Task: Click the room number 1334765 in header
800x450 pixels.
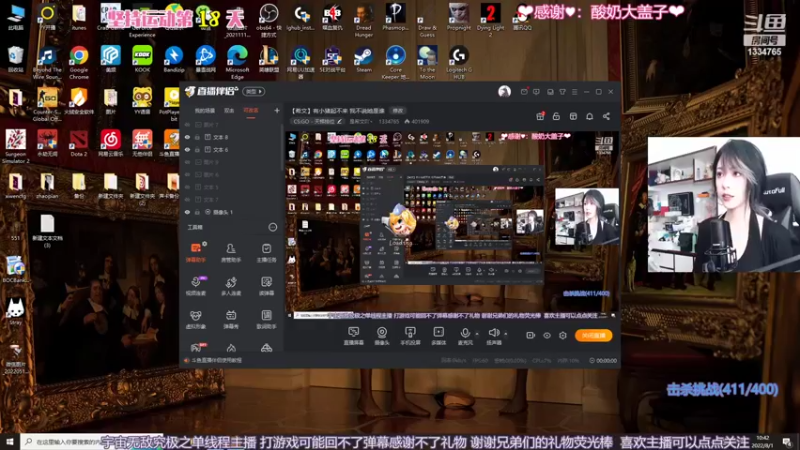Action: [389, 121]
